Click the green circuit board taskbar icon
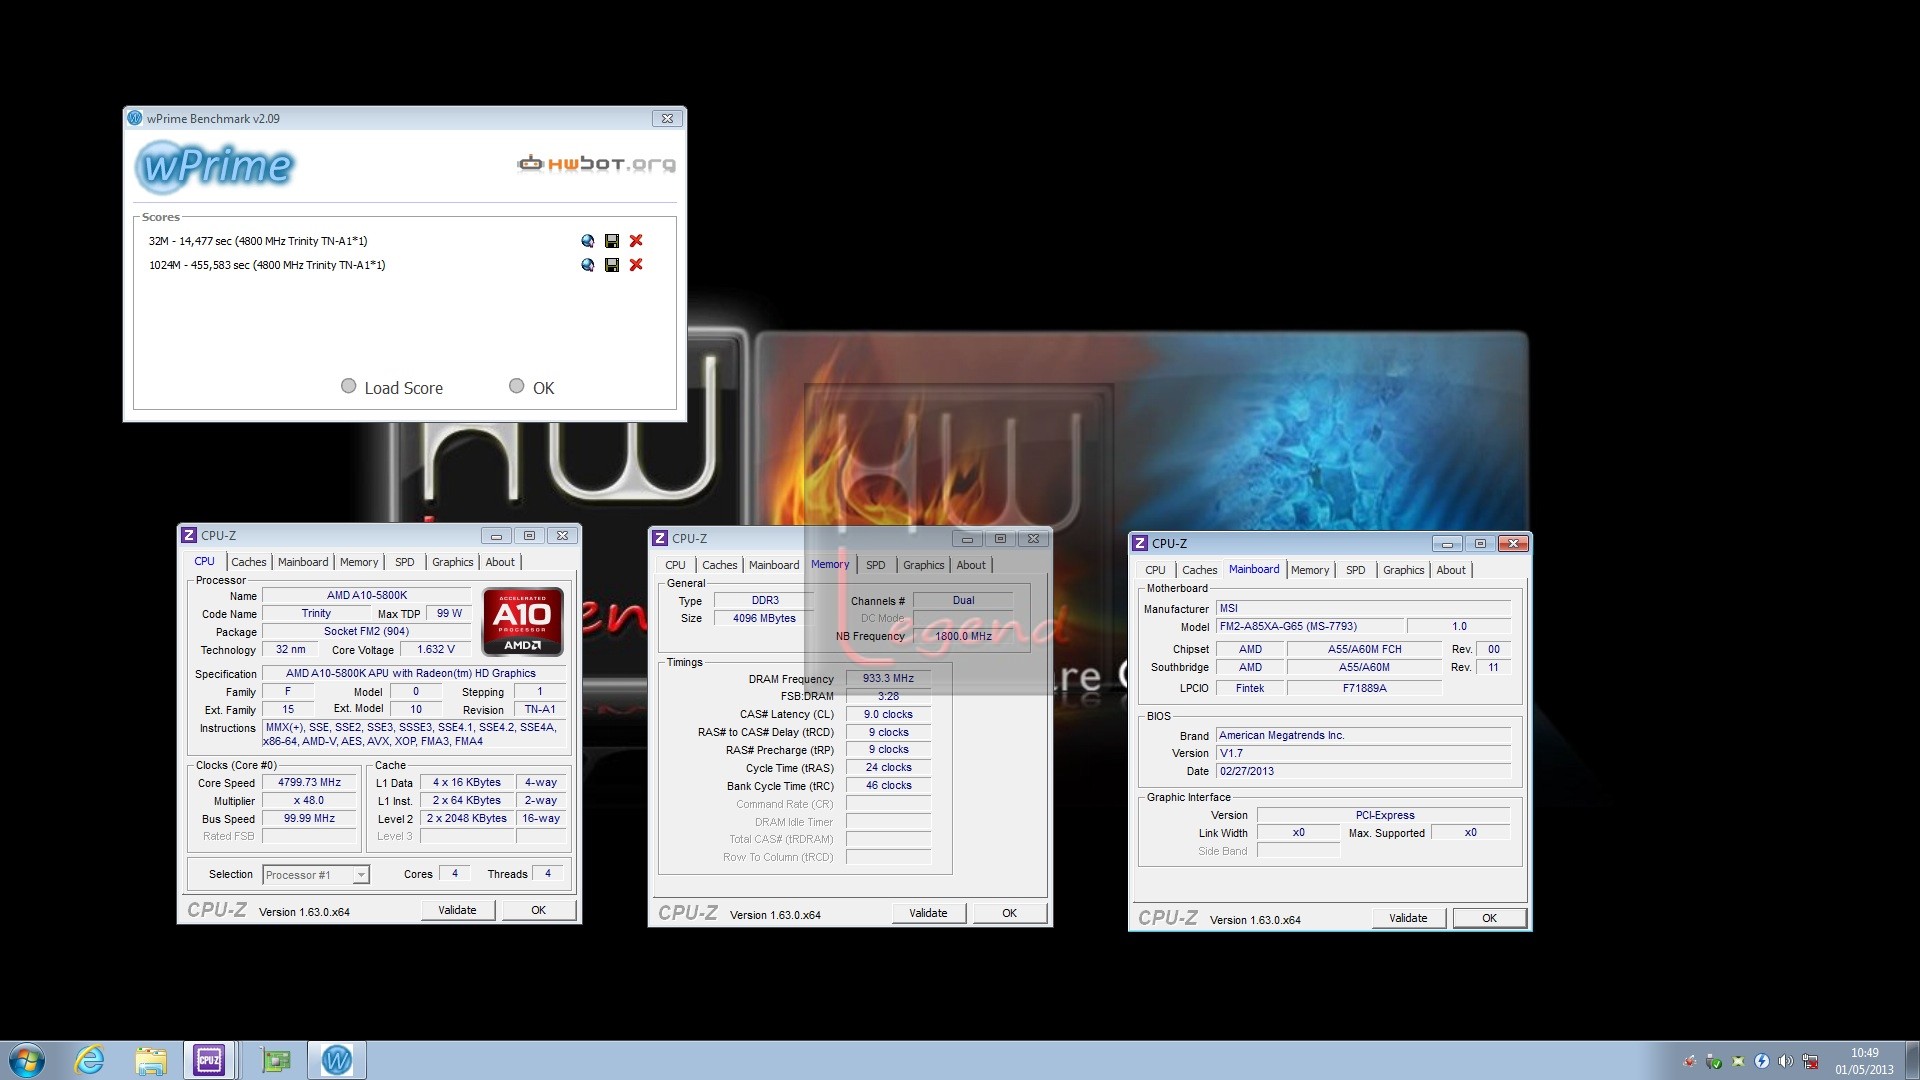1920x1080 pixels. (x=275, y=1060)
